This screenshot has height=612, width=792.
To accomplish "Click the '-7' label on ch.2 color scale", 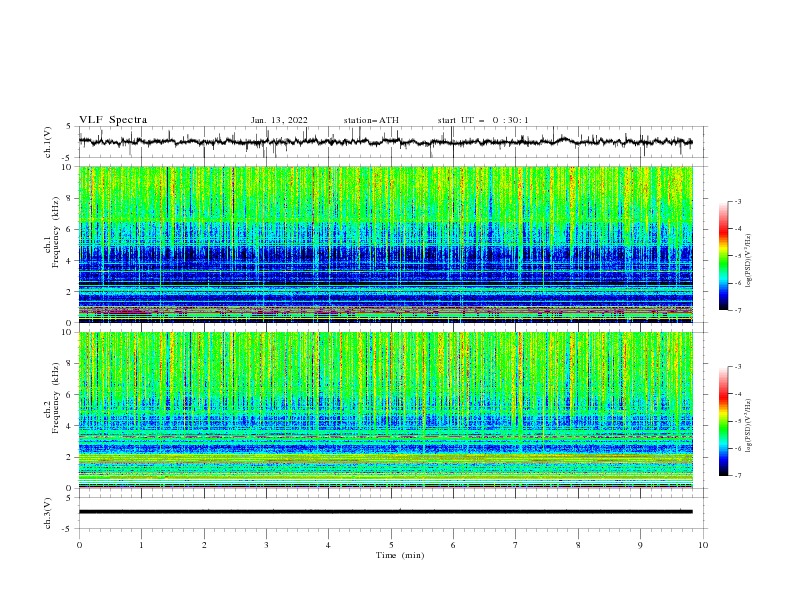I will [737, 476].
